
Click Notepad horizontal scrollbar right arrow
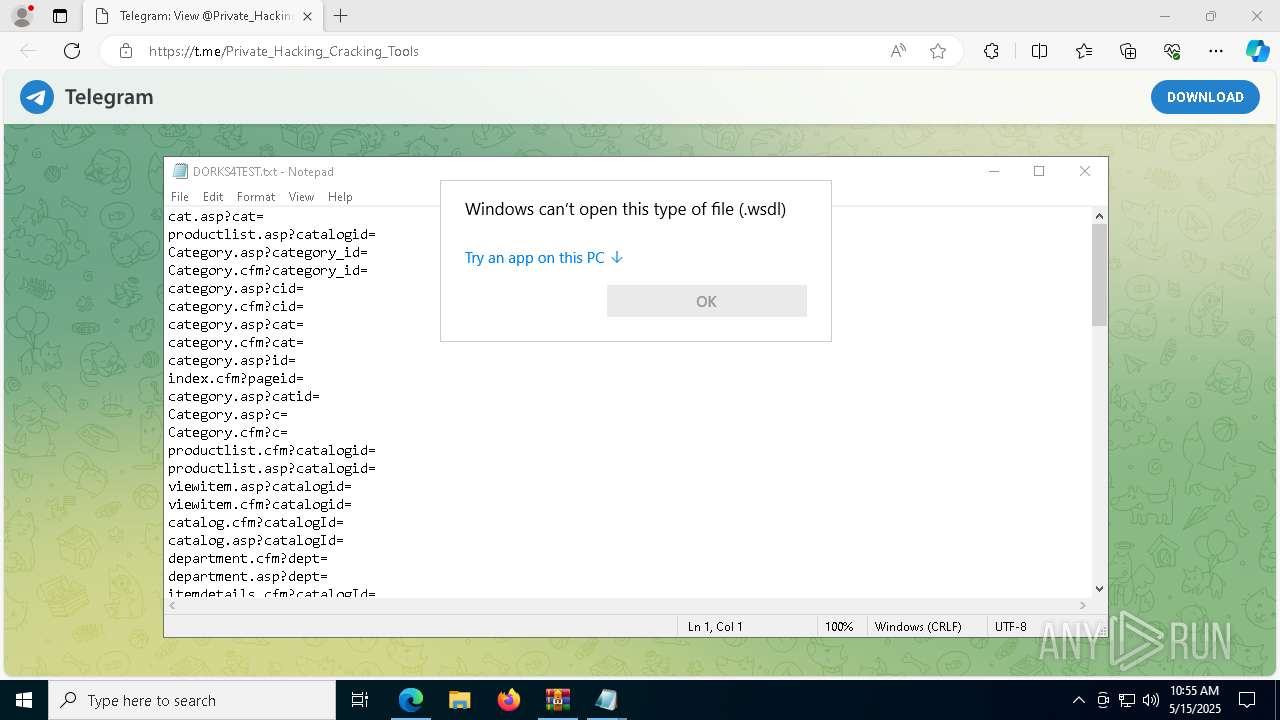[x=1082, y=605]
